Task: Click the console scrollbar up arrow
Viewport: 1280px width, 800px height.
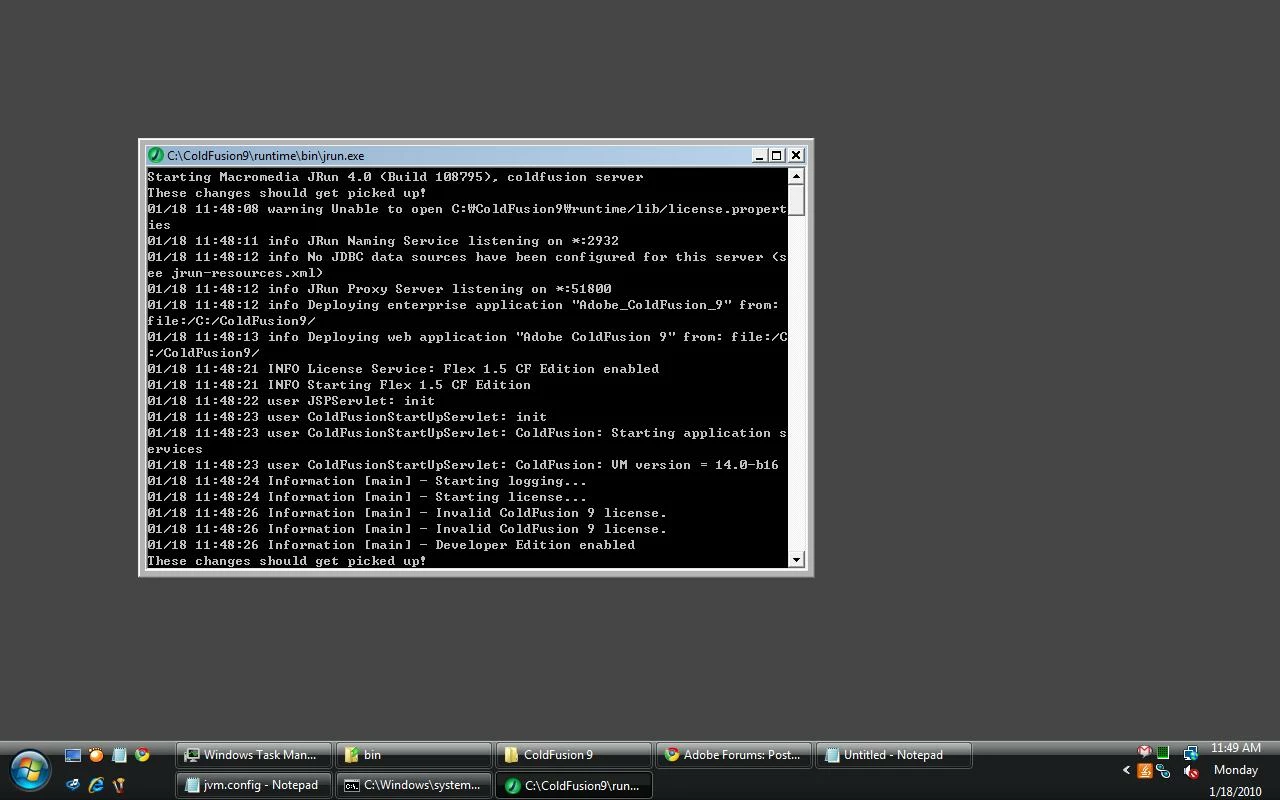Action: pos(796,176)
